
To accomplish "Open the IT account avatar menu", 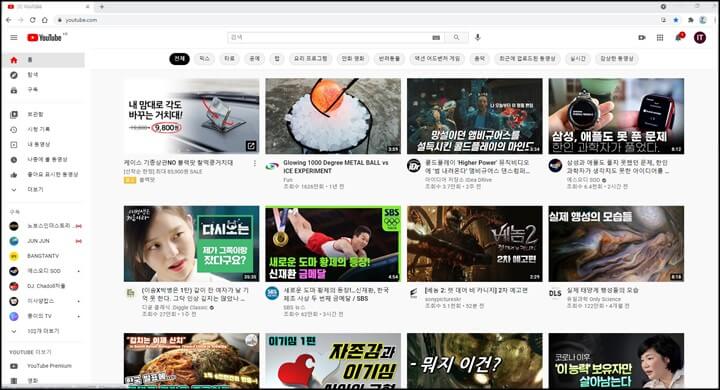I will (x=700, y=38).
